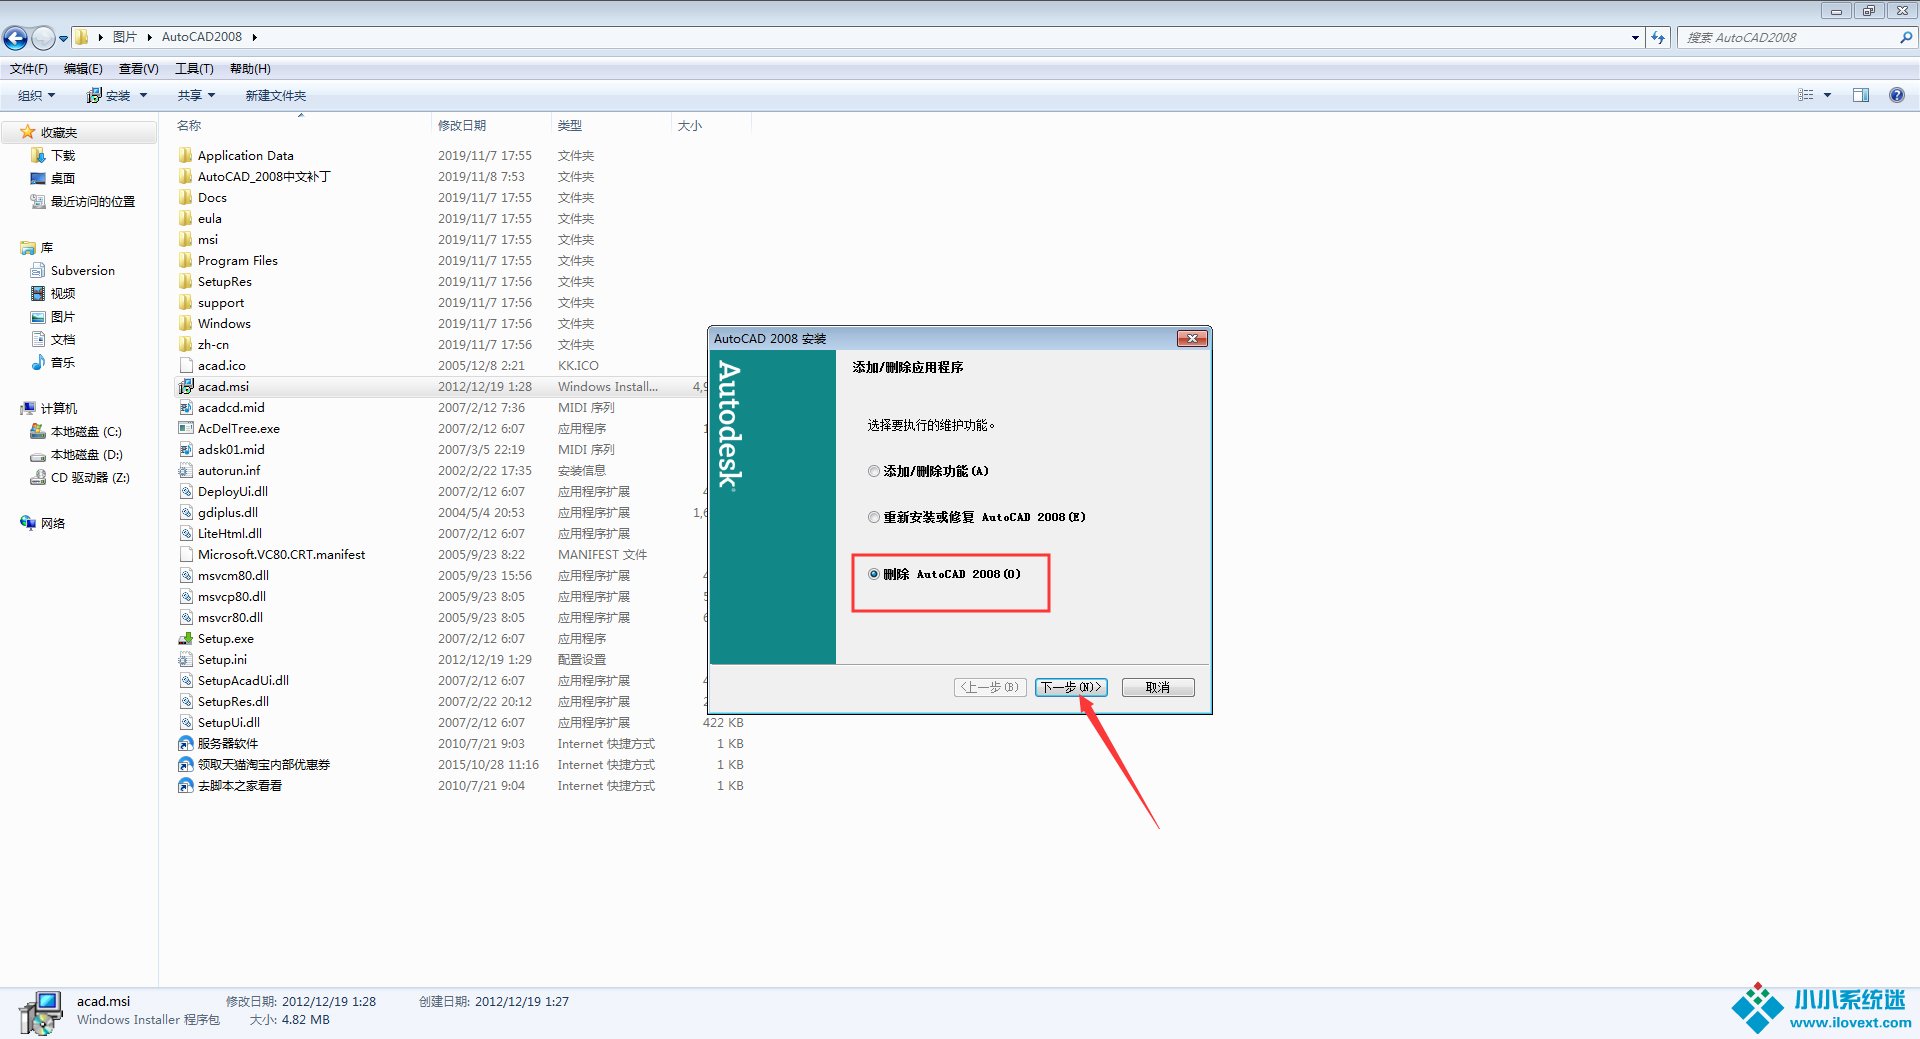The width and height of the screenshot is (1920, 1039).
Task: Select the 删除 AutoCAD 2008 radio button
Action: tap(874, 574)
